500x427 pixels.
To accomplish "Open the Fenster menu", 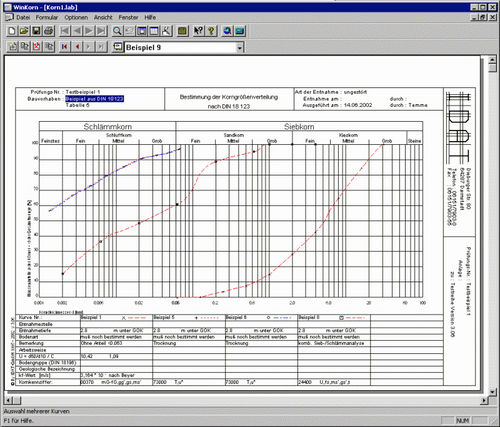I will tap(128, 17).
